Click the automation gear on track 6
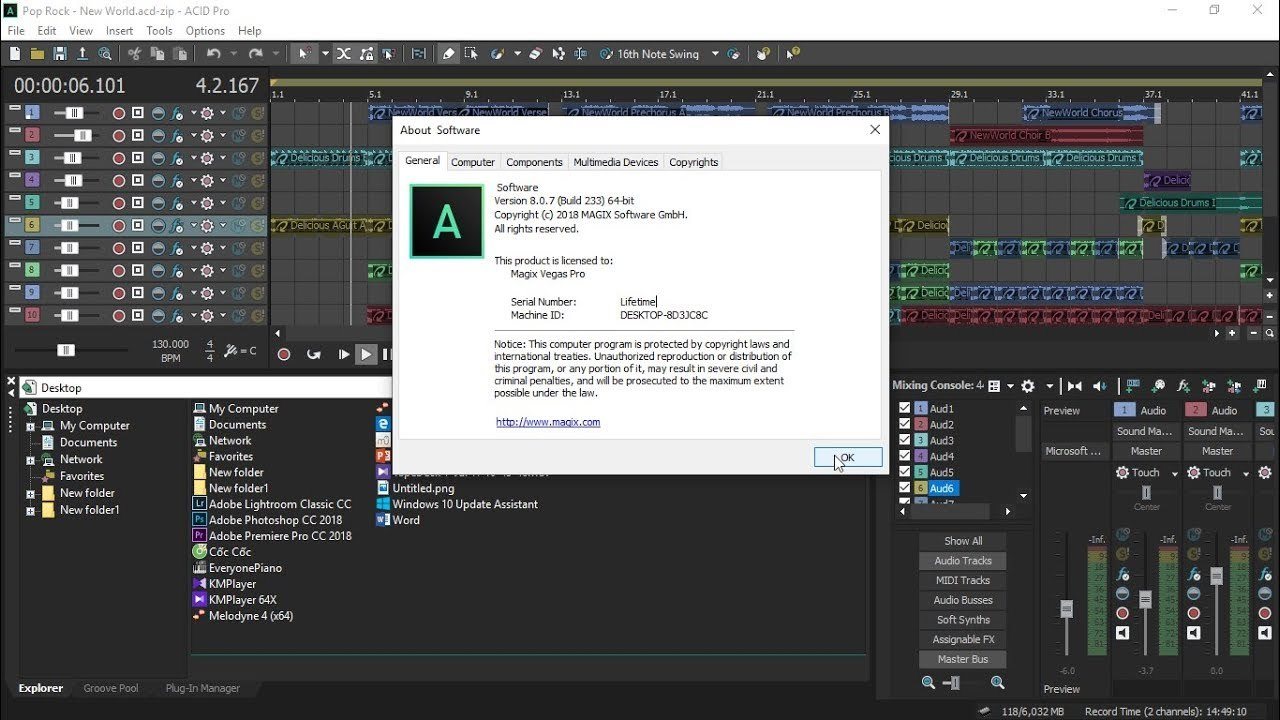Image resolution: width=1280 pixels, height=720 pixels. point(207,226)
